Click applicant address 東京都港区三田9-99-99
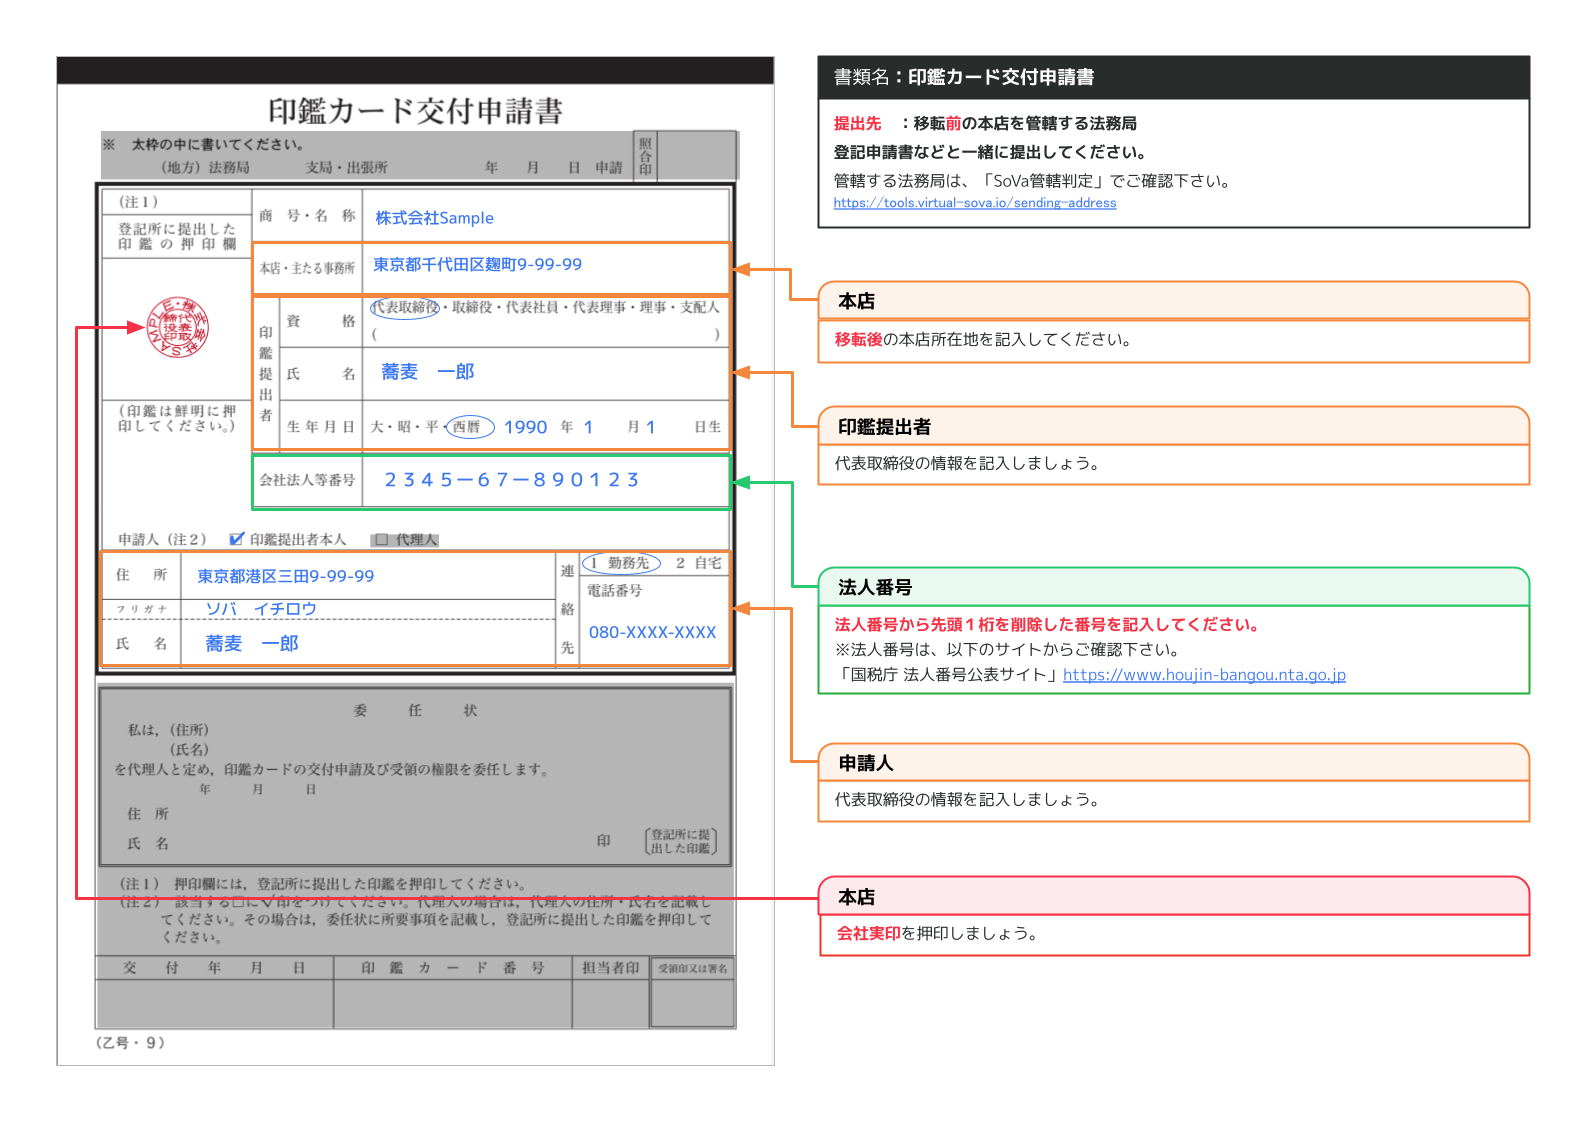 tap(285, 577)
